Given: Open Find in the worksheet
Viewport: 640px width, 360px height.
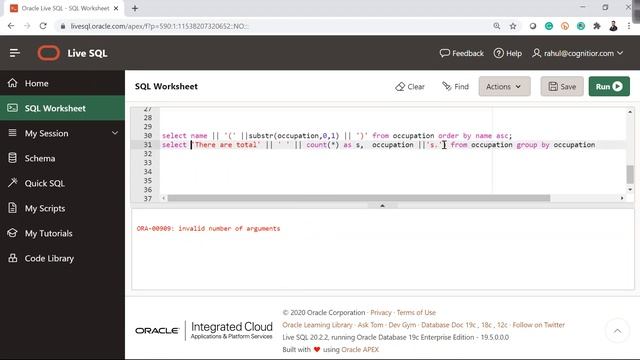Looking at the screenshot, I should [x=456, y=87].
